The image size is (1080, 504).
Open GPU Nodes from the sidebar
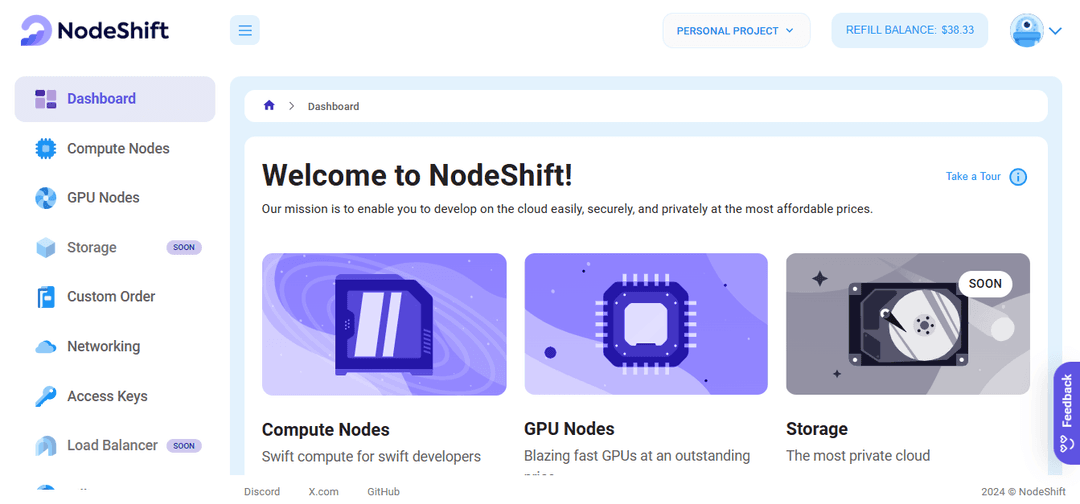click(103, 198)
